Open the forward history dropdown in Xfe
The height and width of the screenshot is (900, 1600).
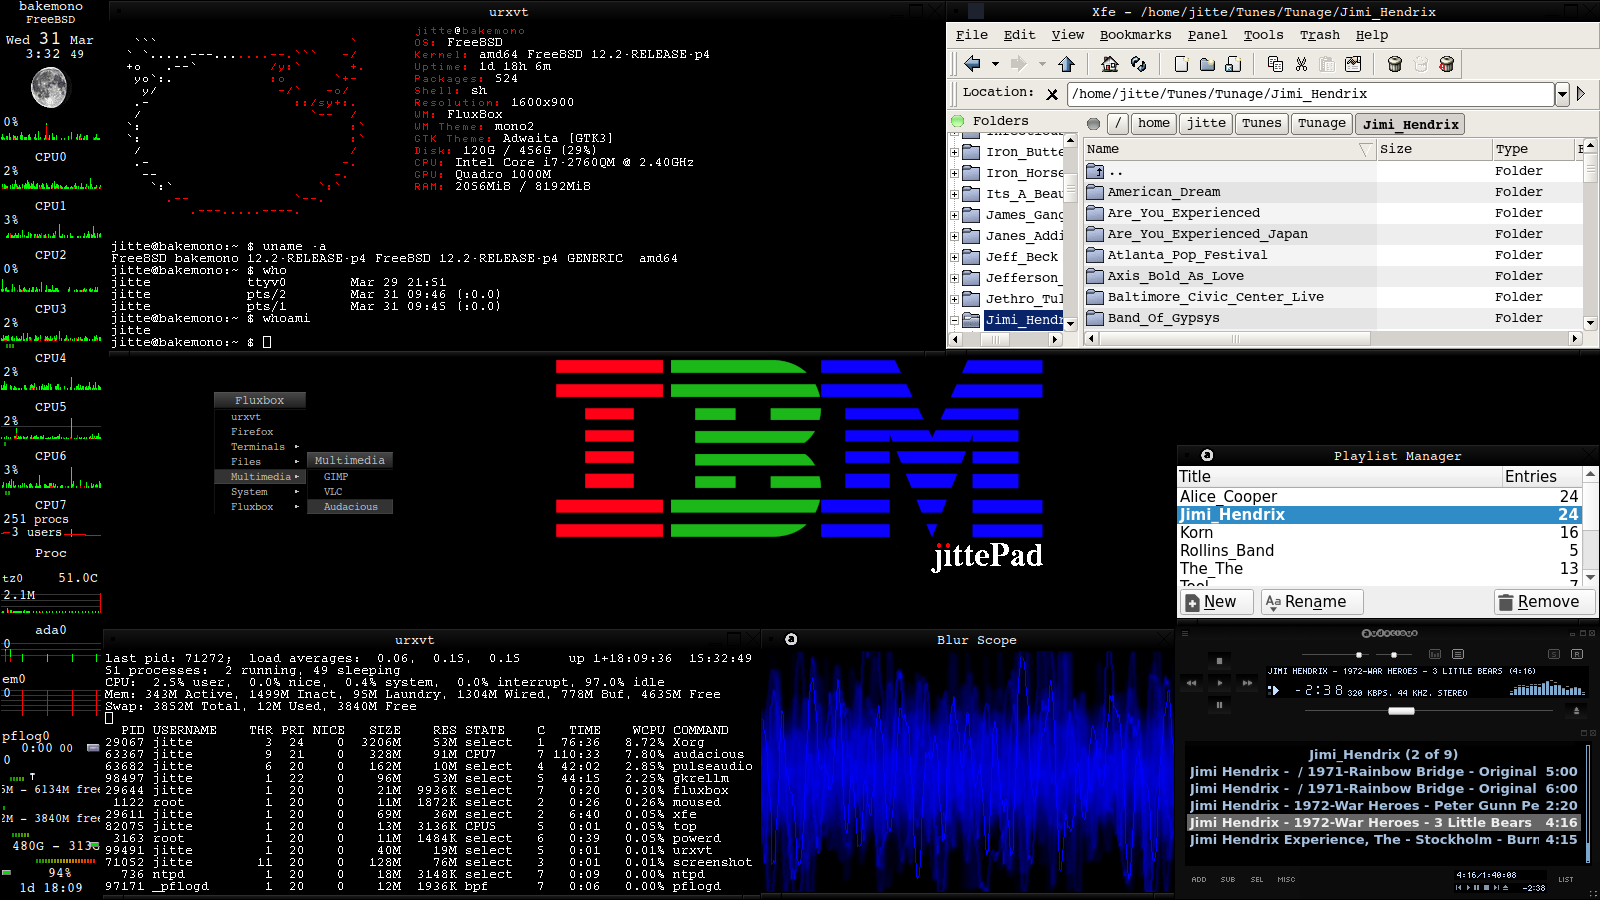[x=1042, y=64]
